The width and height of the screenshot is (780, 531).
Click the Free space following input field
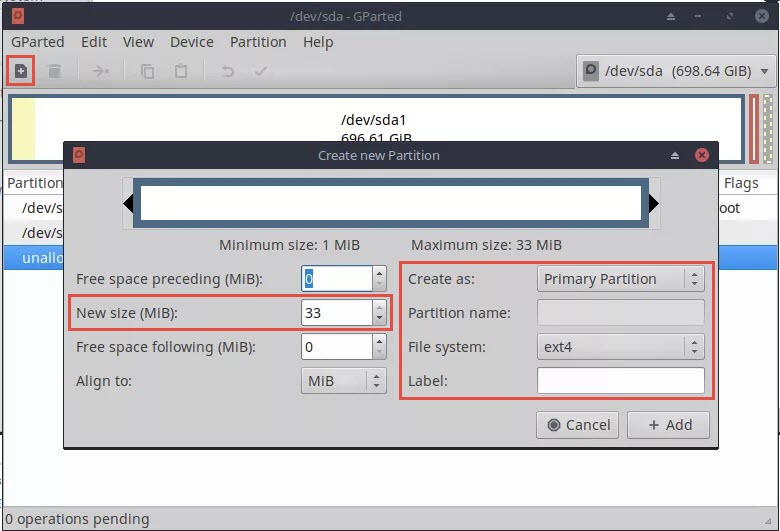[x=337, y=347]
